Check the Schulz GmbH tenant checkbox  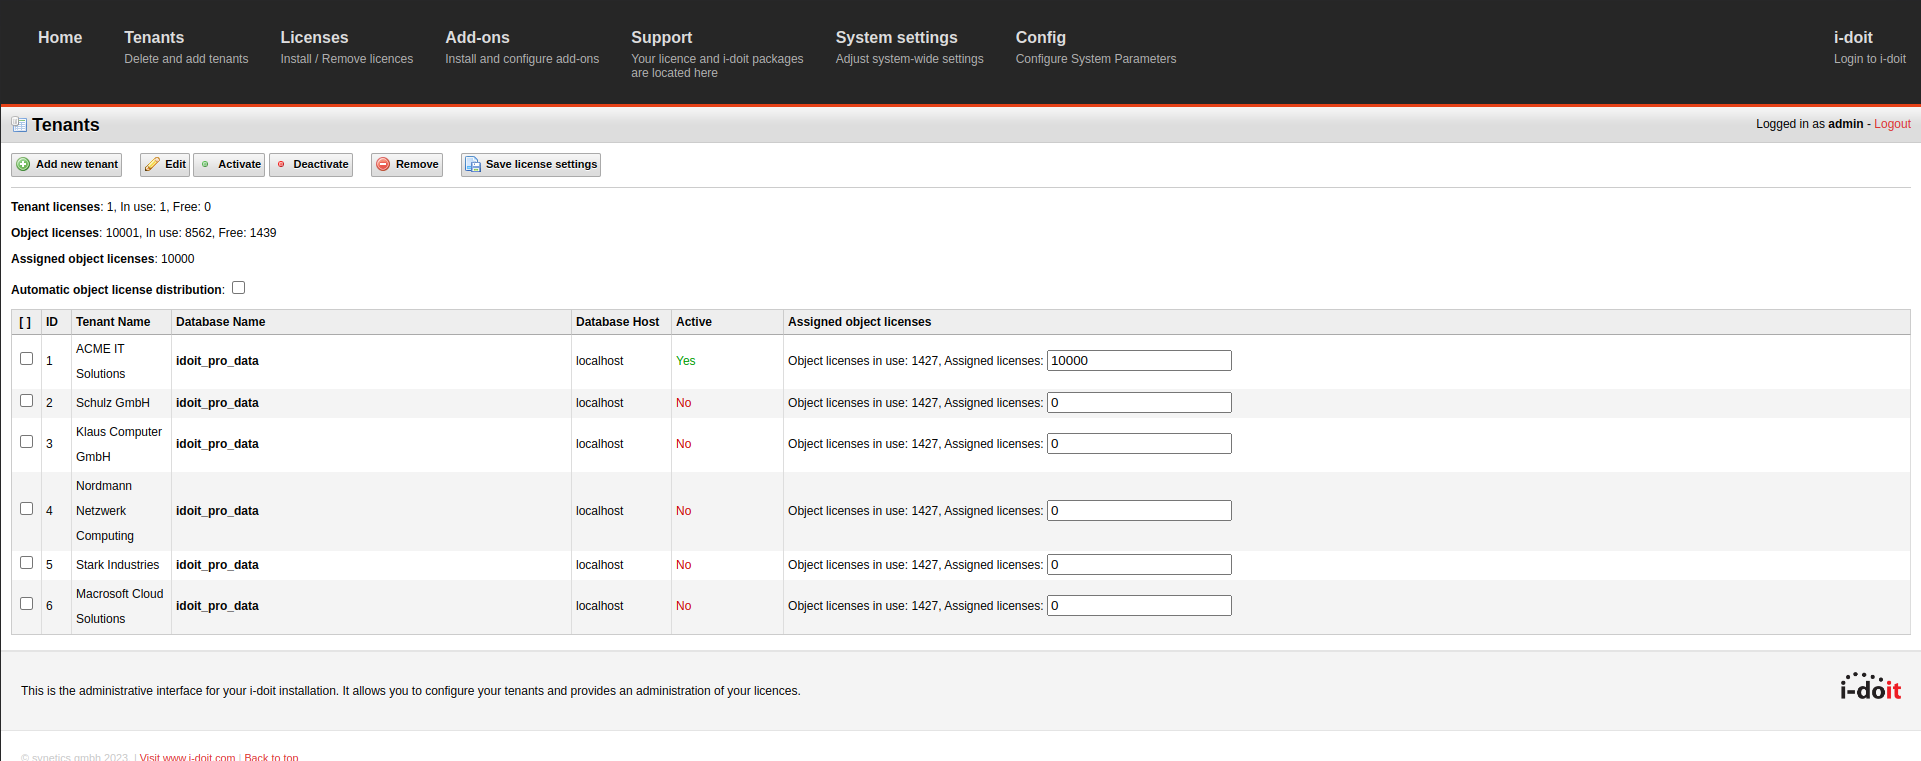27,401
